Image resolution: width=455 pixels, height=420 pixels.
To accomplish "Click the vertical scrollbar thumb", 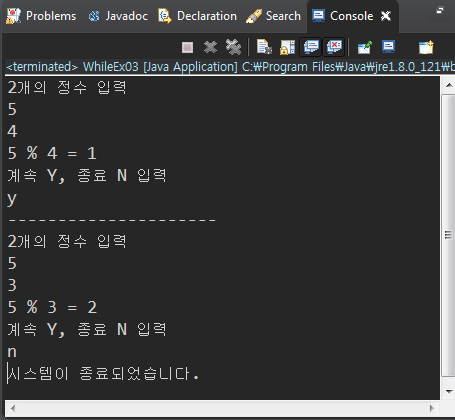I will point(448,235).
